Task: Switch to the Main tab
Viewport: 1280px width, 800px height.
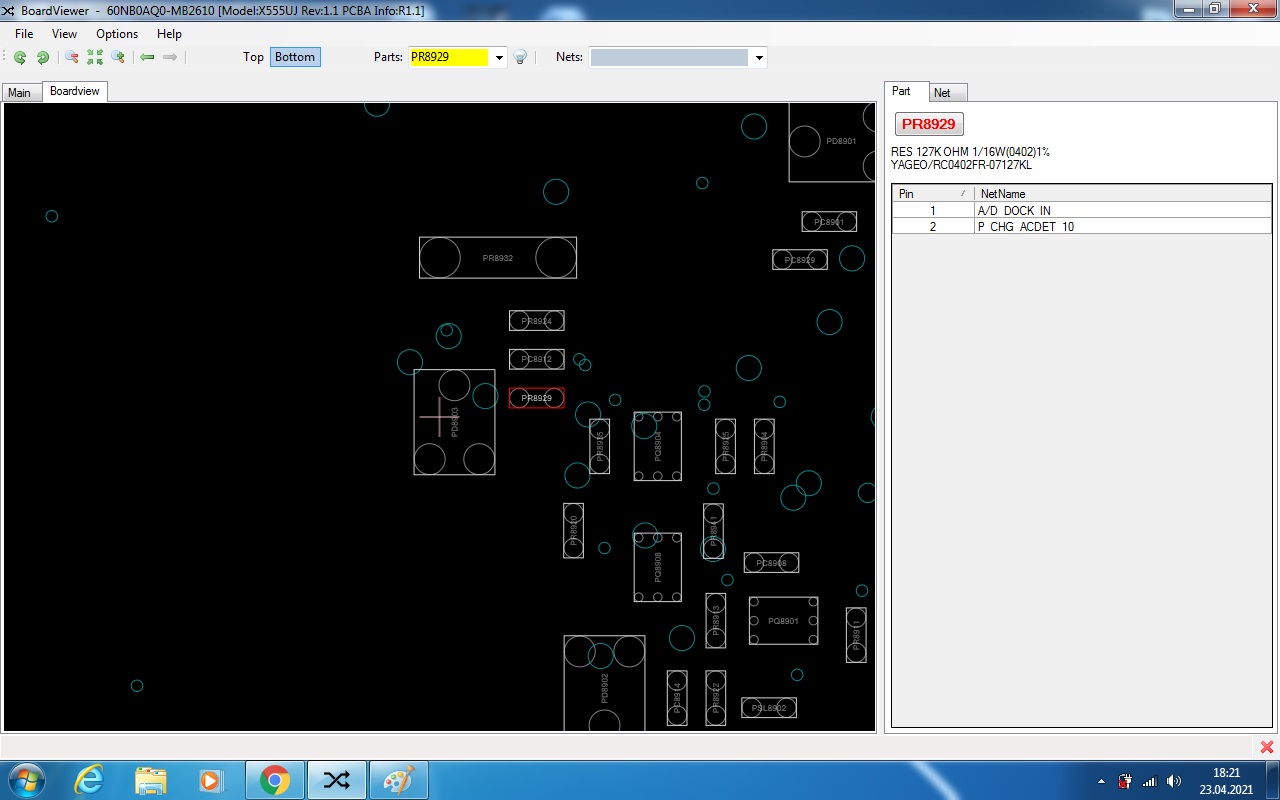Action: (20, 93)
